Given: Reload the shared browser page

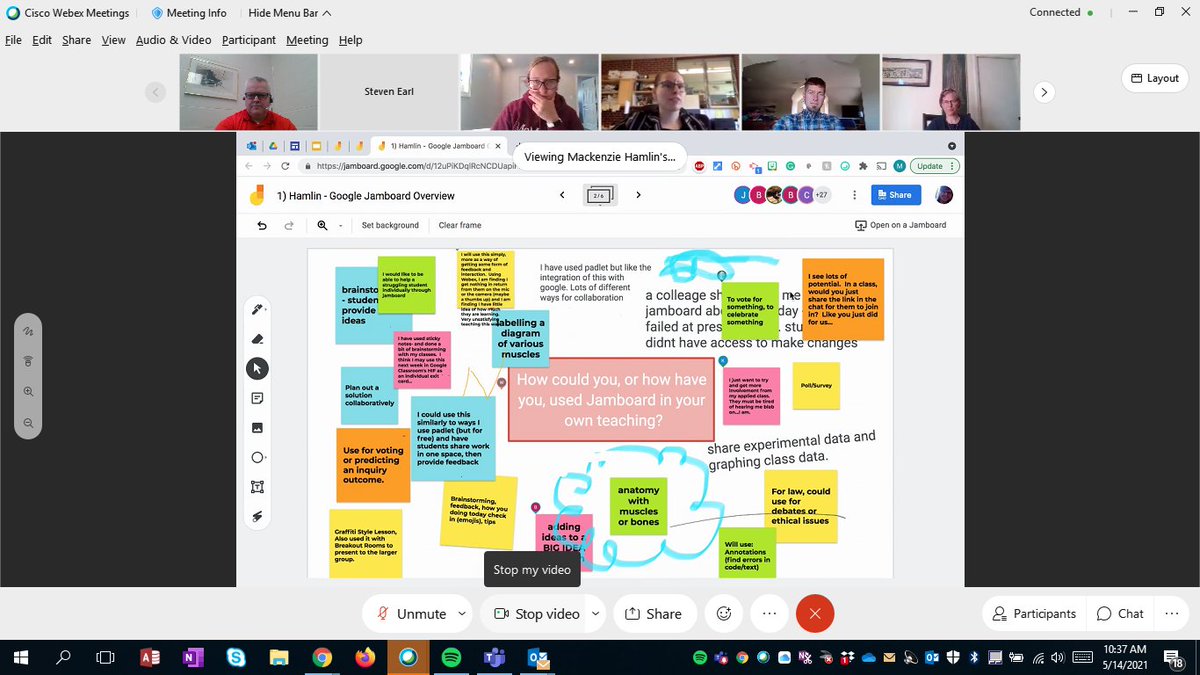Looking at the screenshot, I should 286,166.
